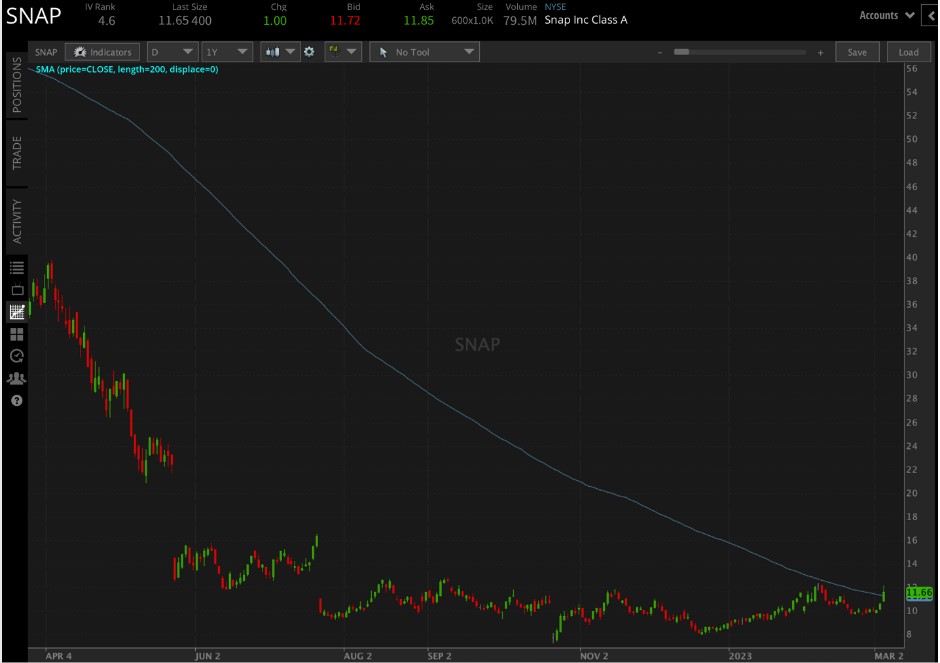Select the highlighted Charts icon in sidebar
This screenshot has height=663, width=940.
(16, 311)
